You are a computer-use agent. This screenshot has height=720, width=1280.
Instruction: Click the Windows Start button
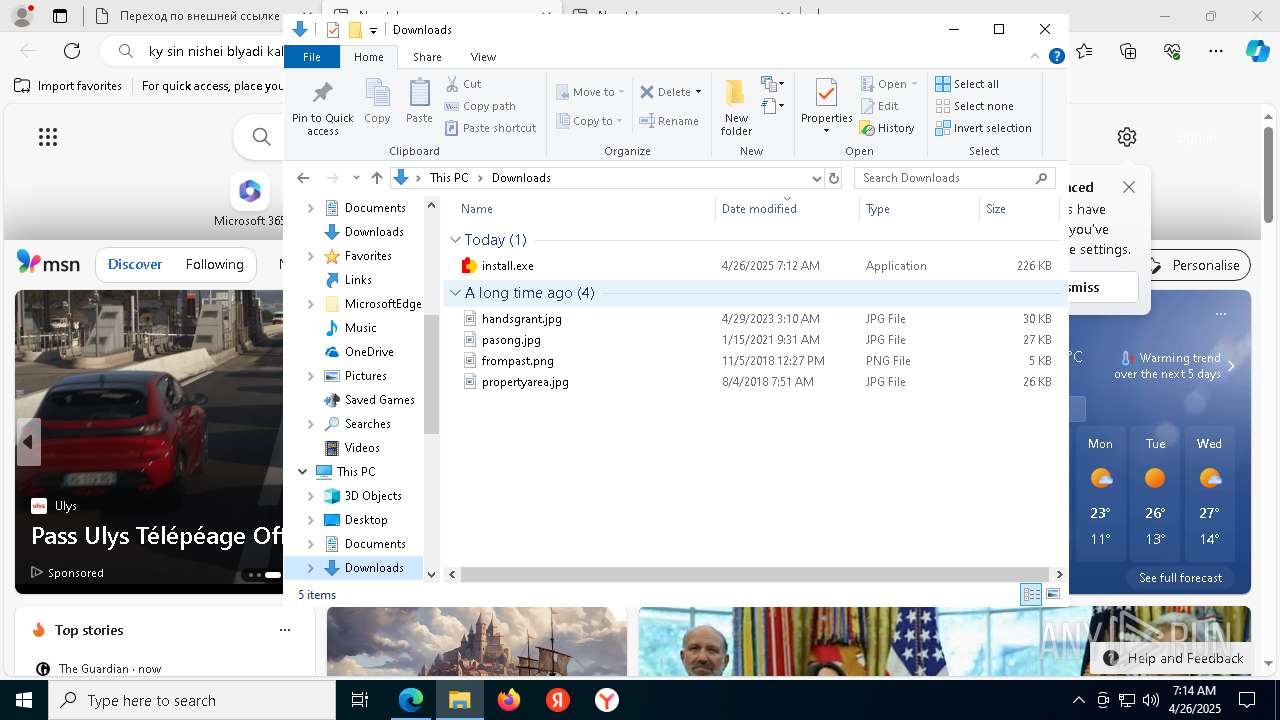[x=24, y=700]
